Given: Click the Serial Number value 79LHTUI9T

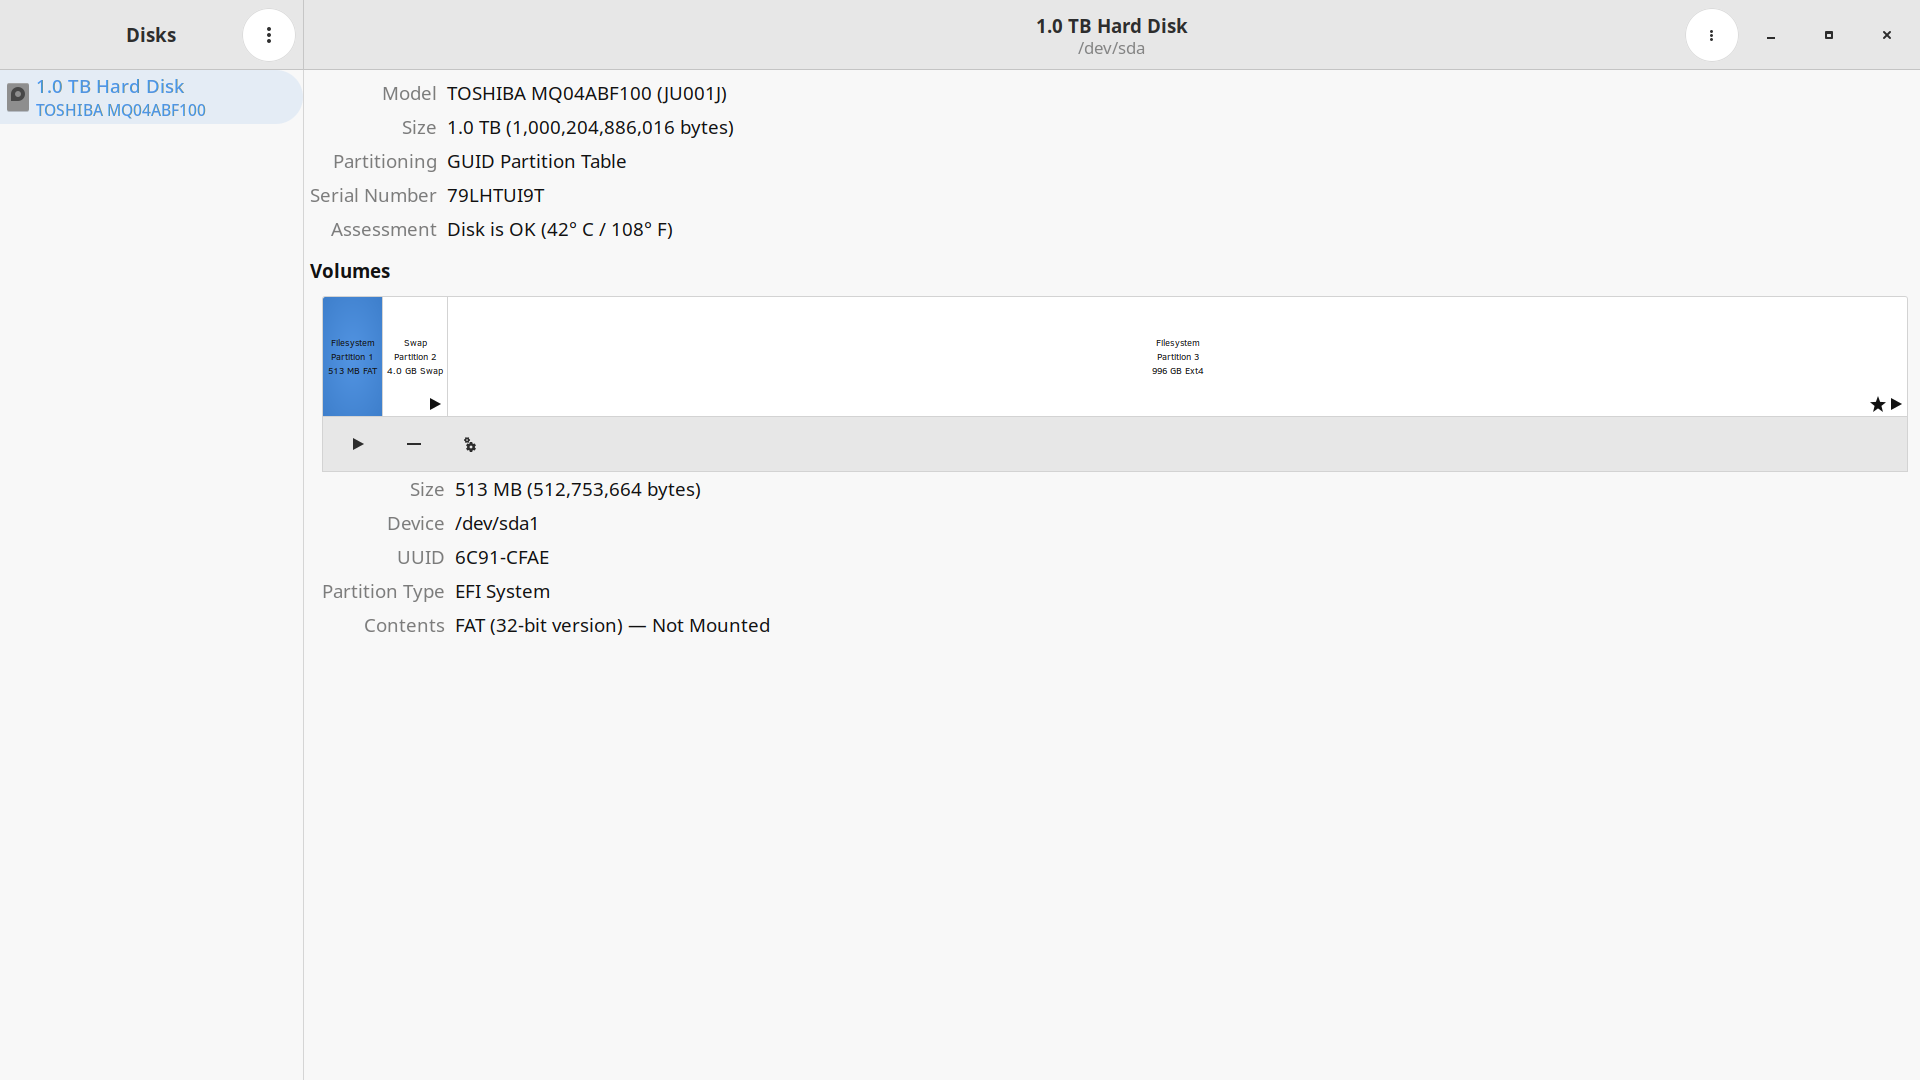Looking at the screenshot, I should coord(495,195).
